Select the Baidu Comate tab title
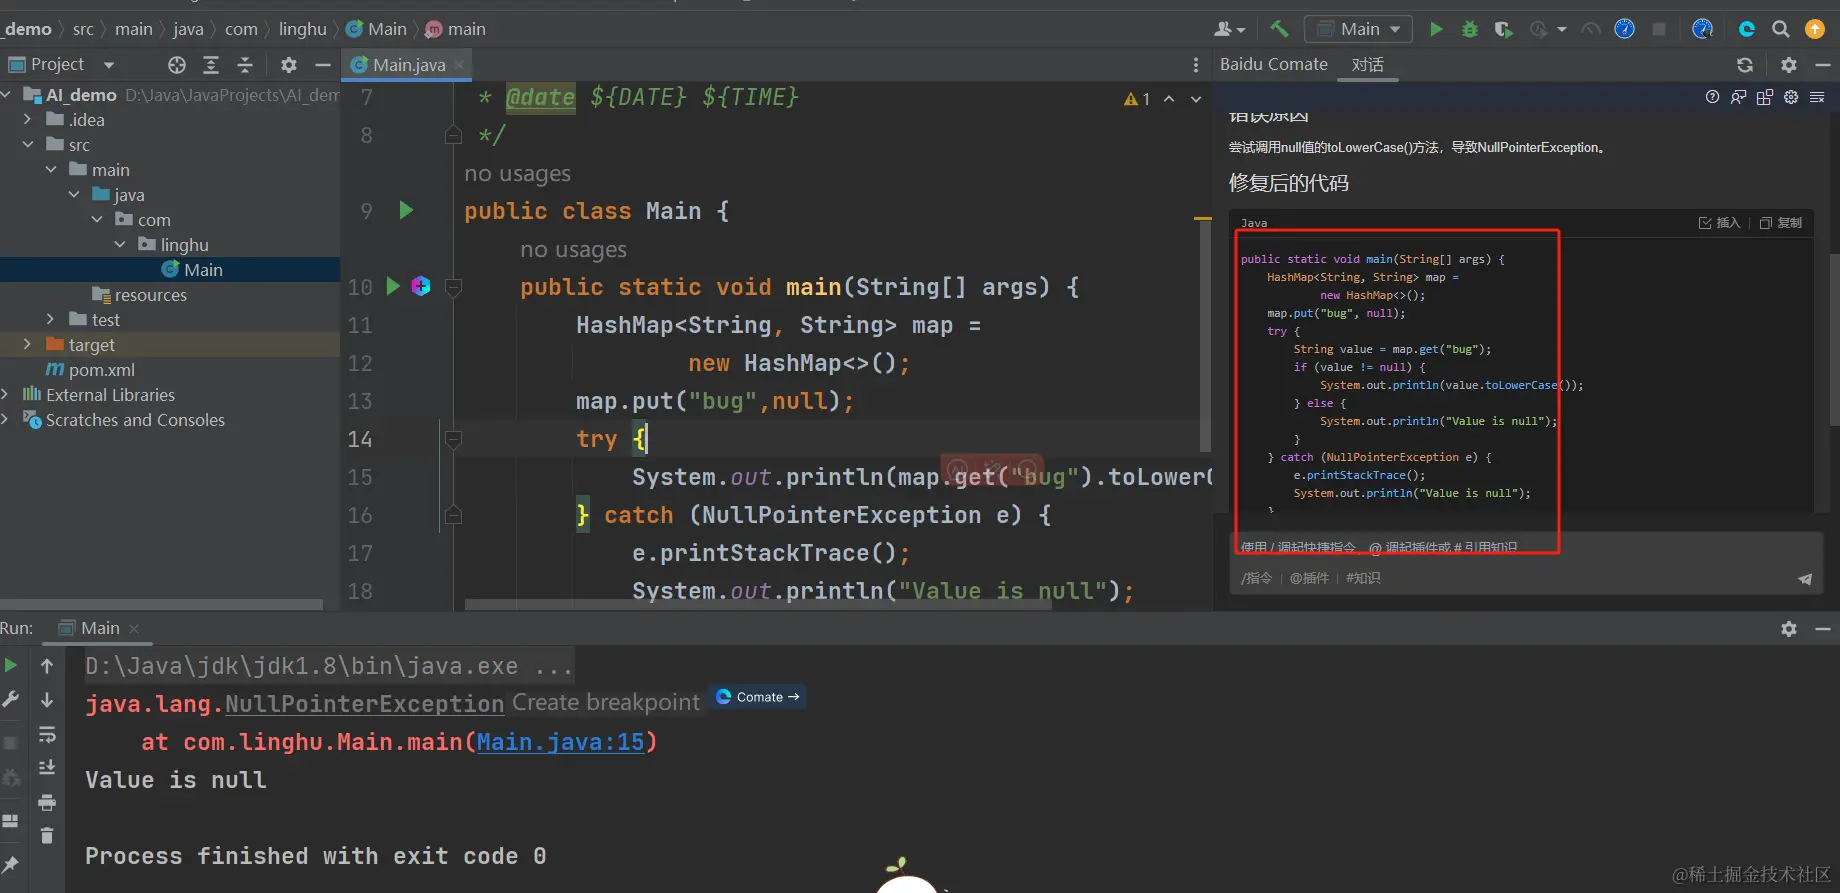Screen dimensions: 1840x893 click(x=1274, y=64)
